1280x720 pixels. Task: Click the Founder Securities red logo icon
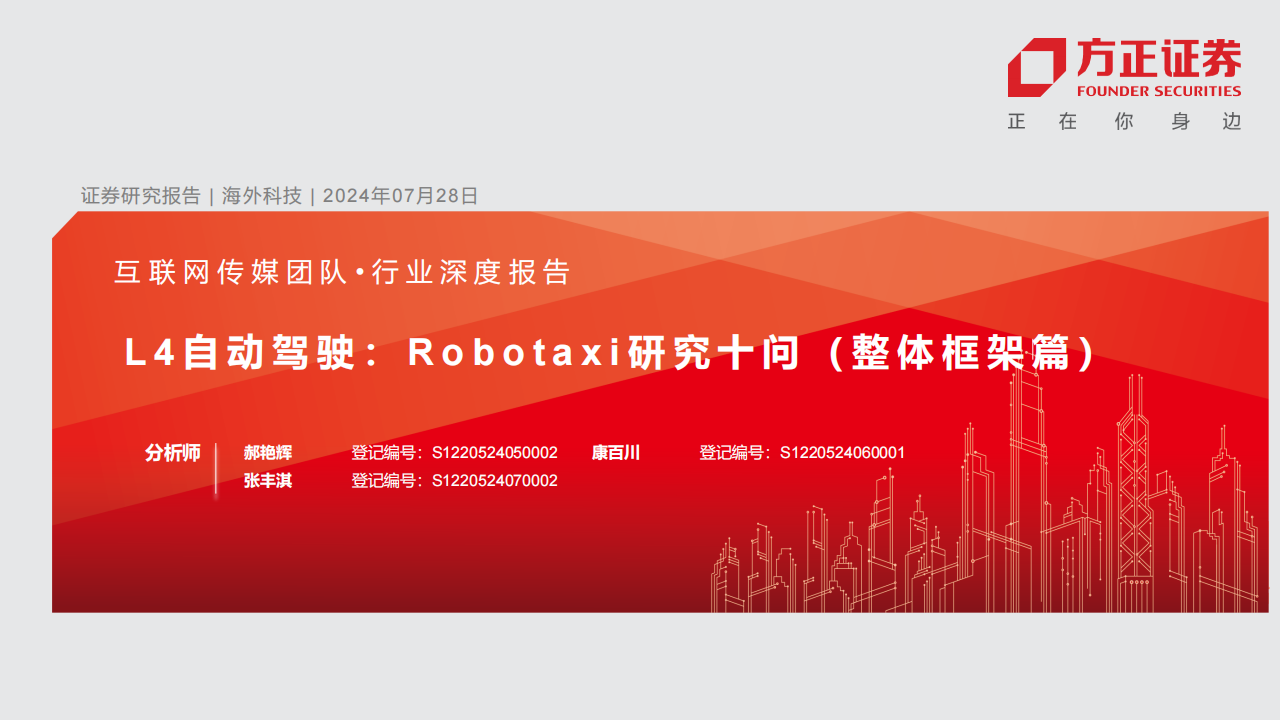pos(1037,67)
